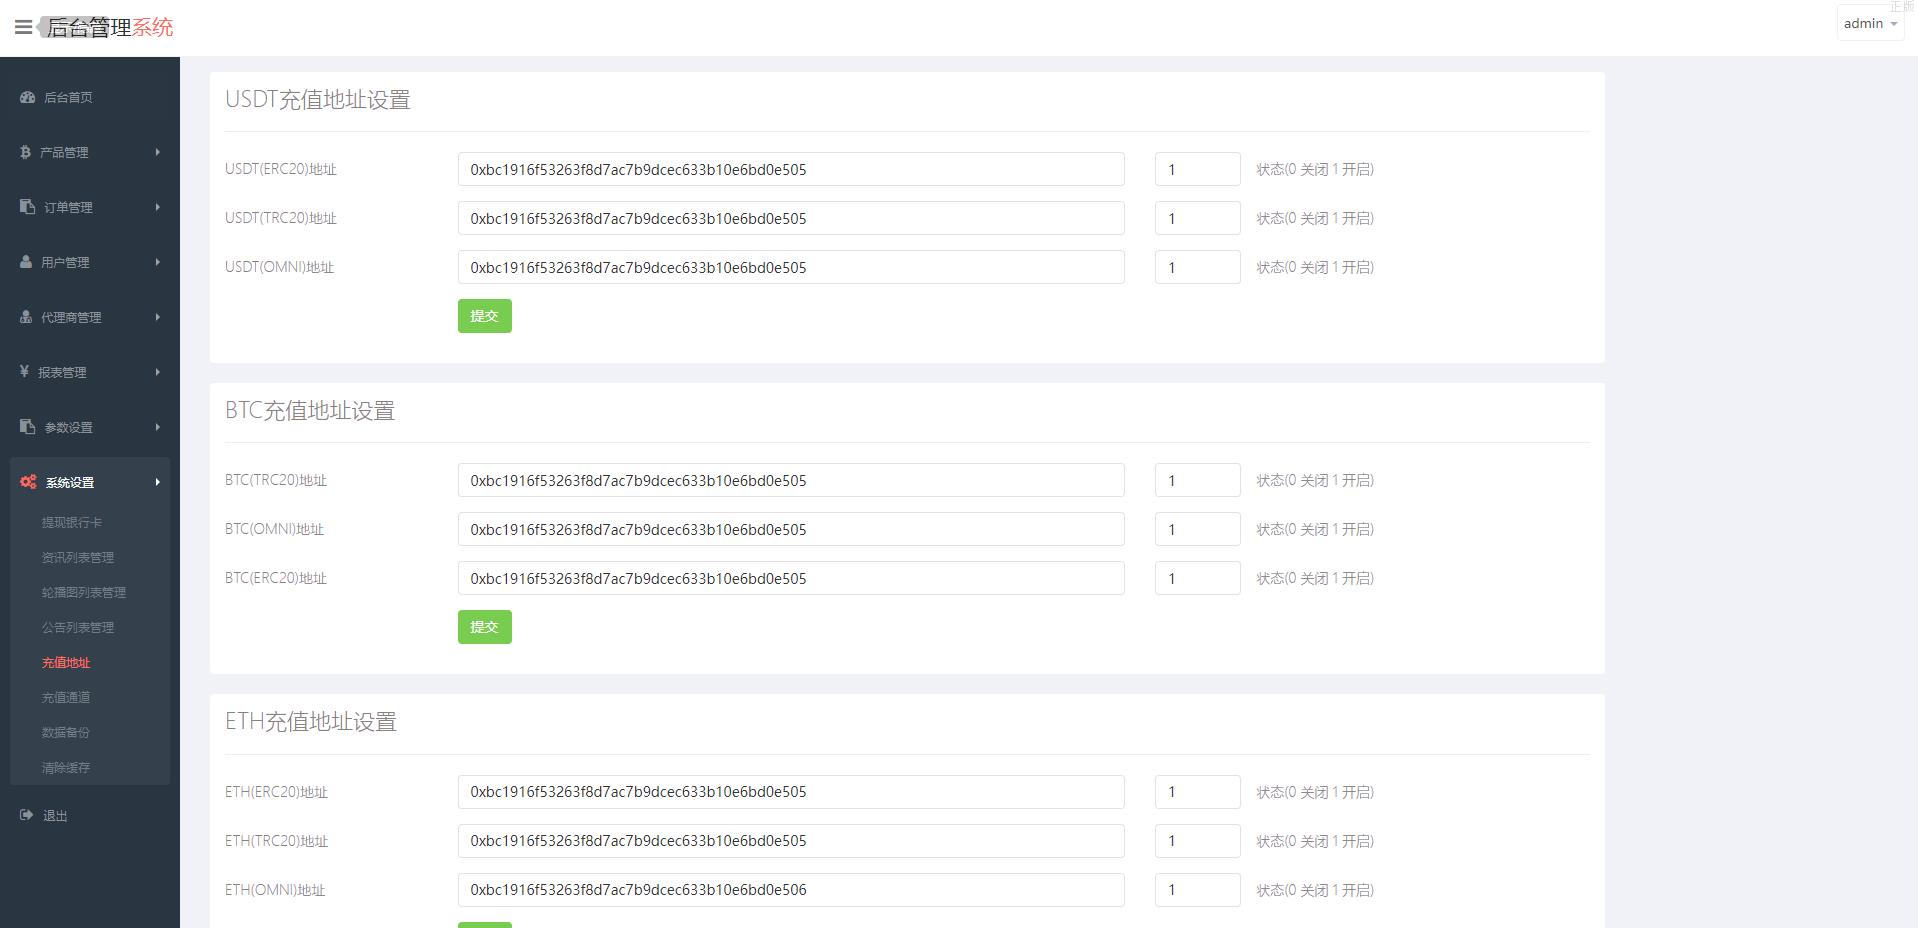Viewport: 1918px width, 928px height.
Task: Click the dashboard icon beside 后台首页
Action: (27, 97)
